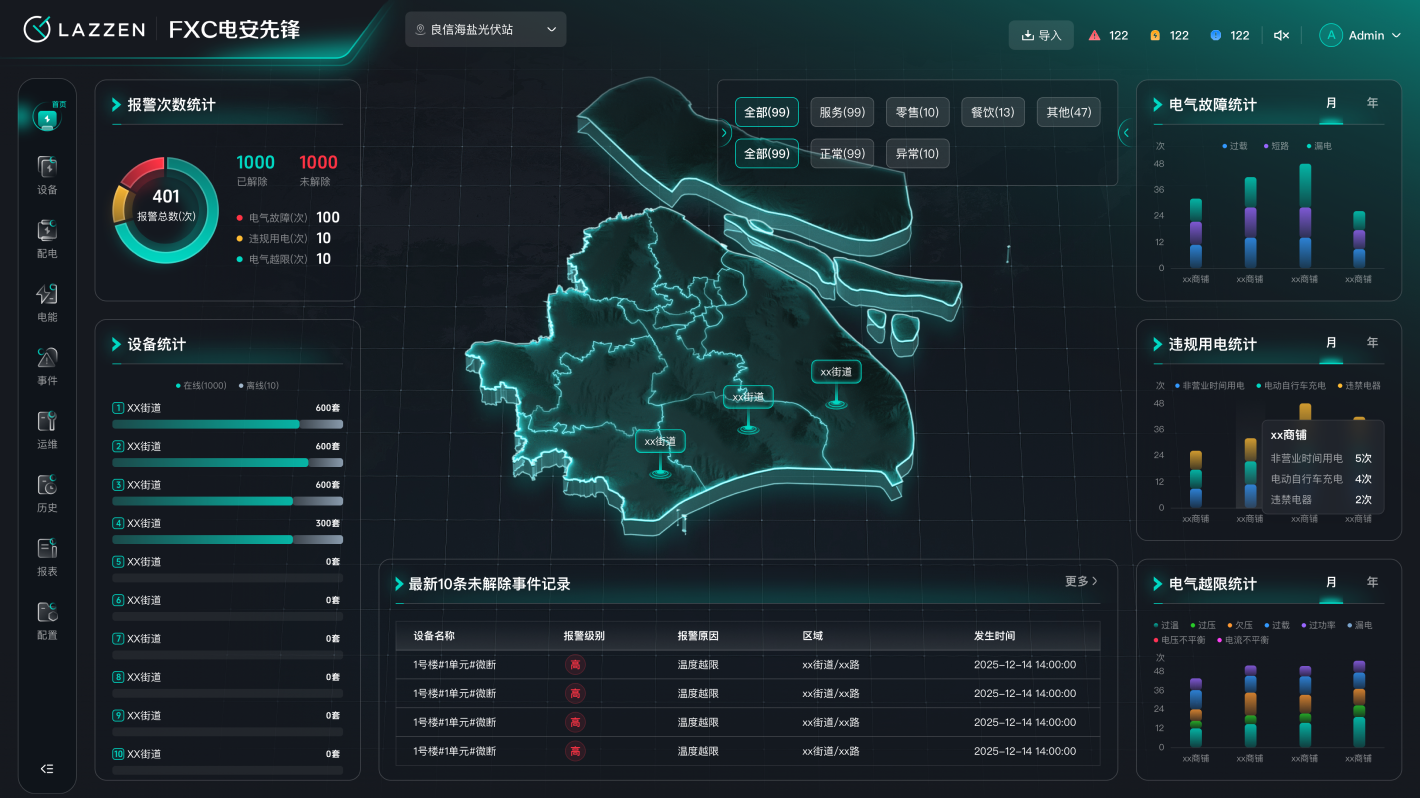This screenshot has width=1420, height=798.
Task: Click the 最新10条未解除事件记录 title arrow icon
Action: [400, 583]
